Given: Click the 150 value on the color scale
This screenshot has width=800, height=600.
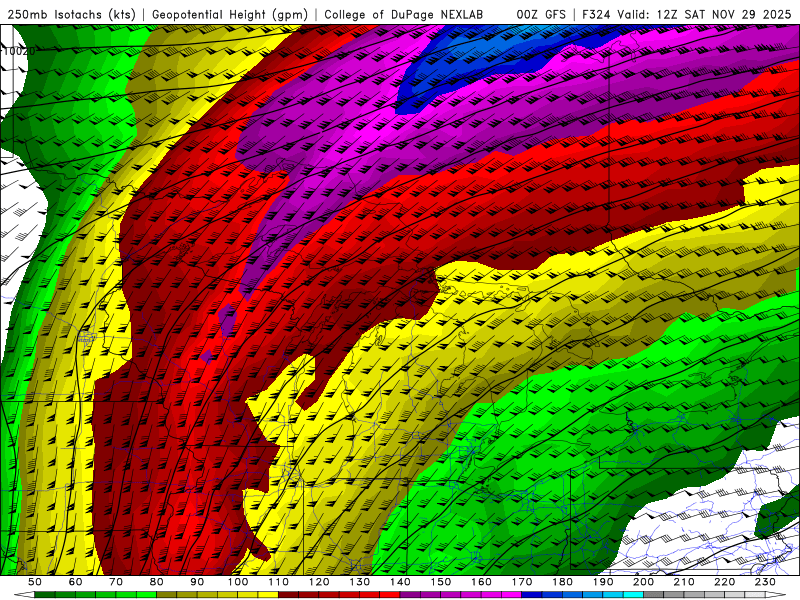Looking at the screenshot, I should [441, 582].
